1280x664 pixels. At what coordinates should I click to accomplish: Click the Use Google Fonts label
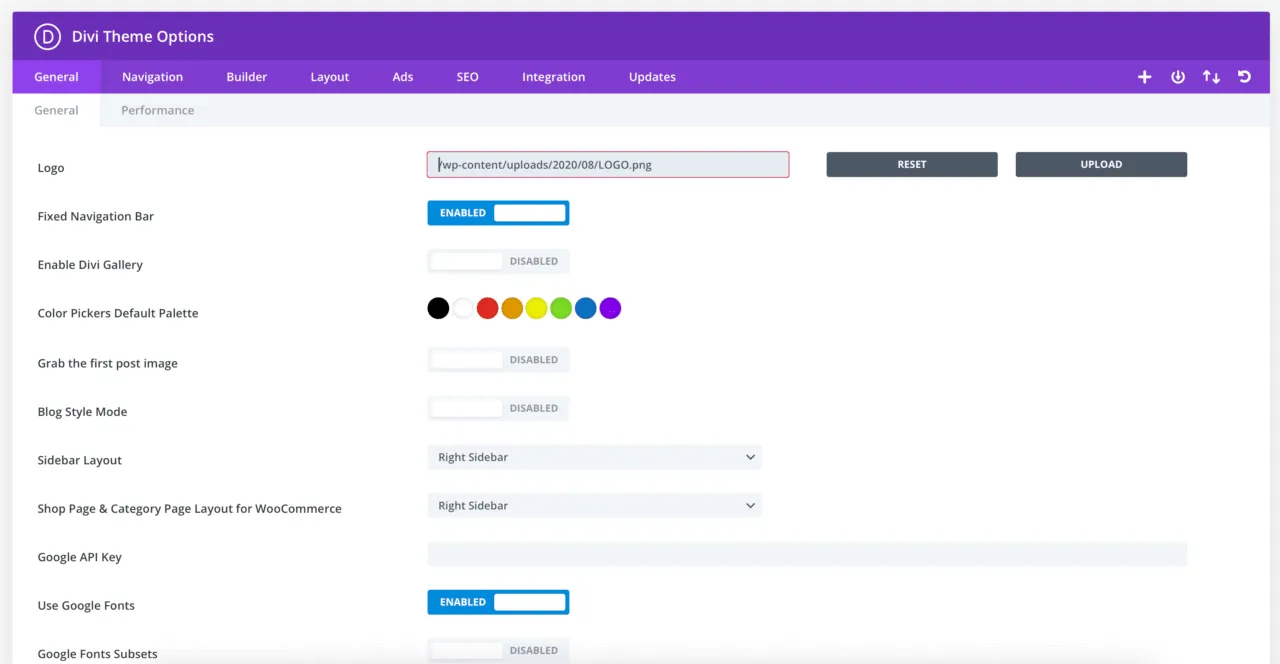point(86,605)
